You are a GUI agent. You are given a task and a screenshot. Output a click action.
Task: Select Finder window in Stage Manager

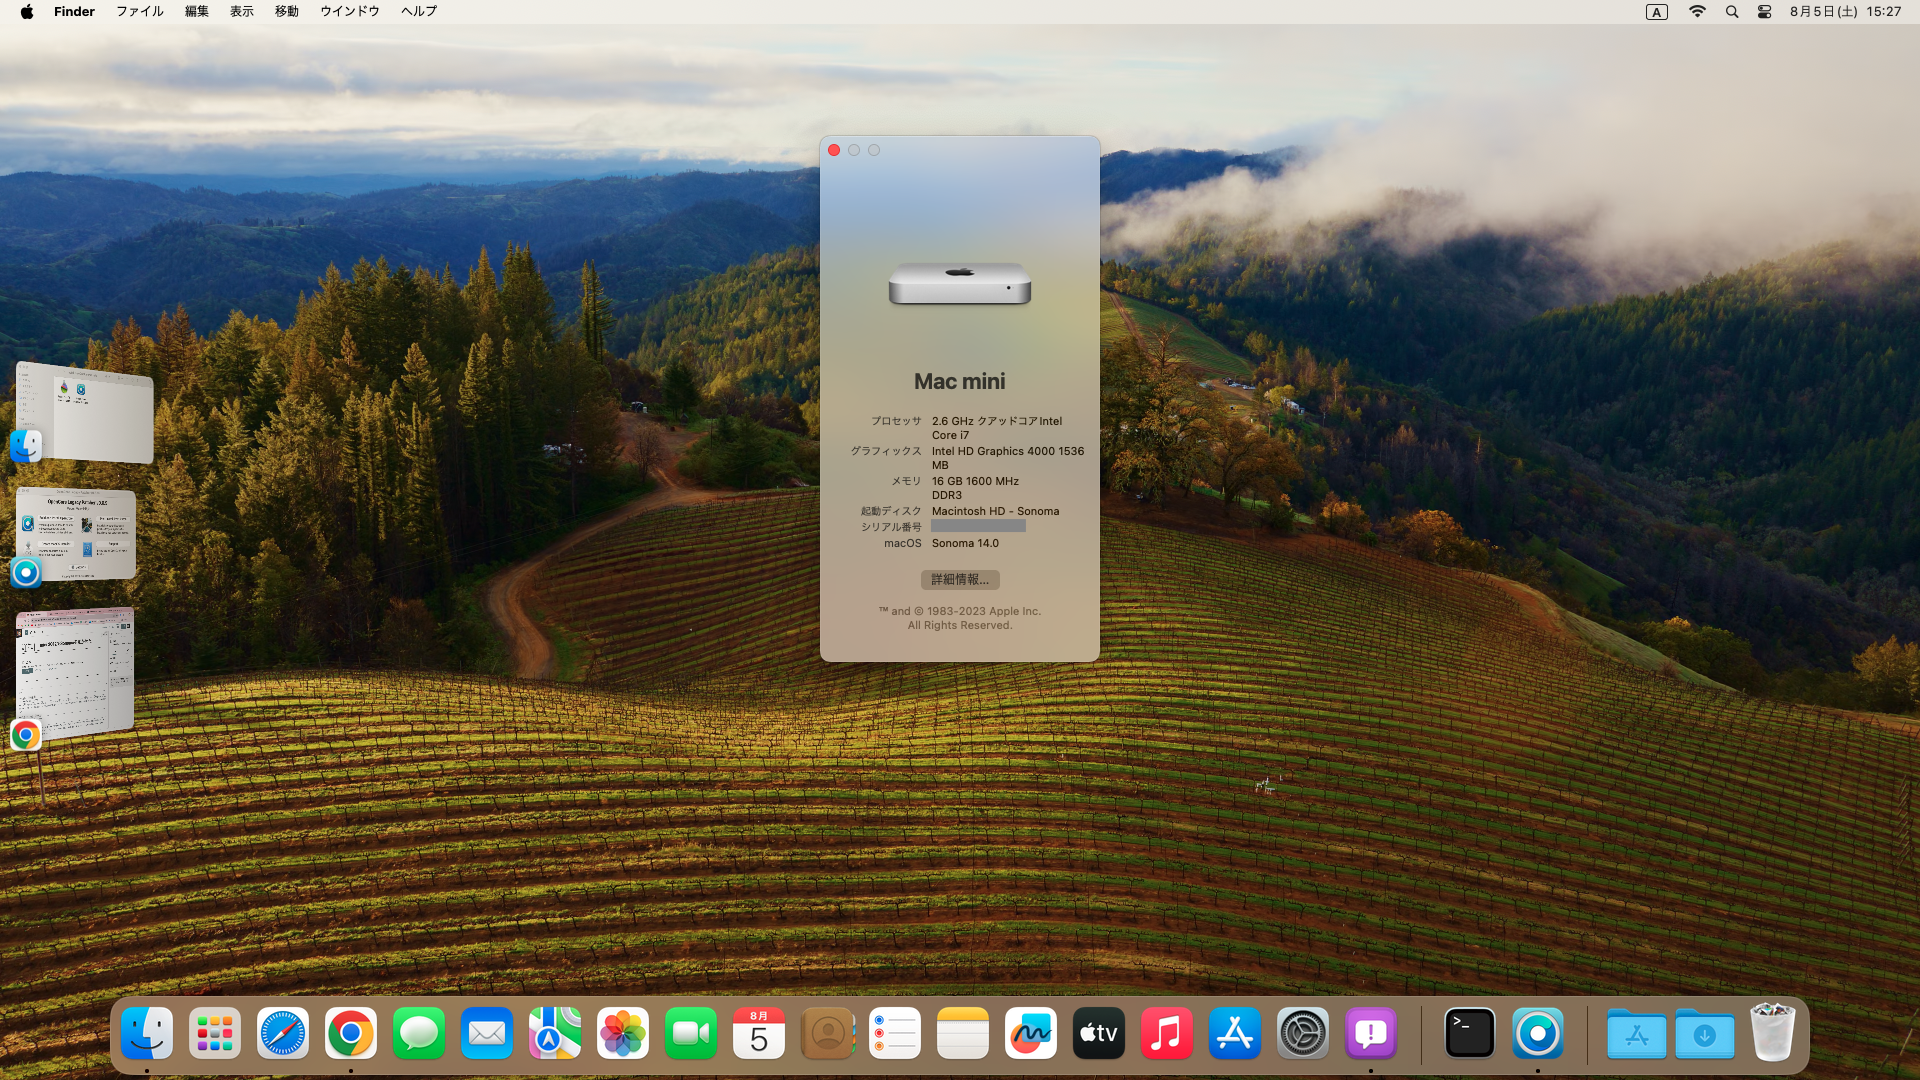coord(85,412)
